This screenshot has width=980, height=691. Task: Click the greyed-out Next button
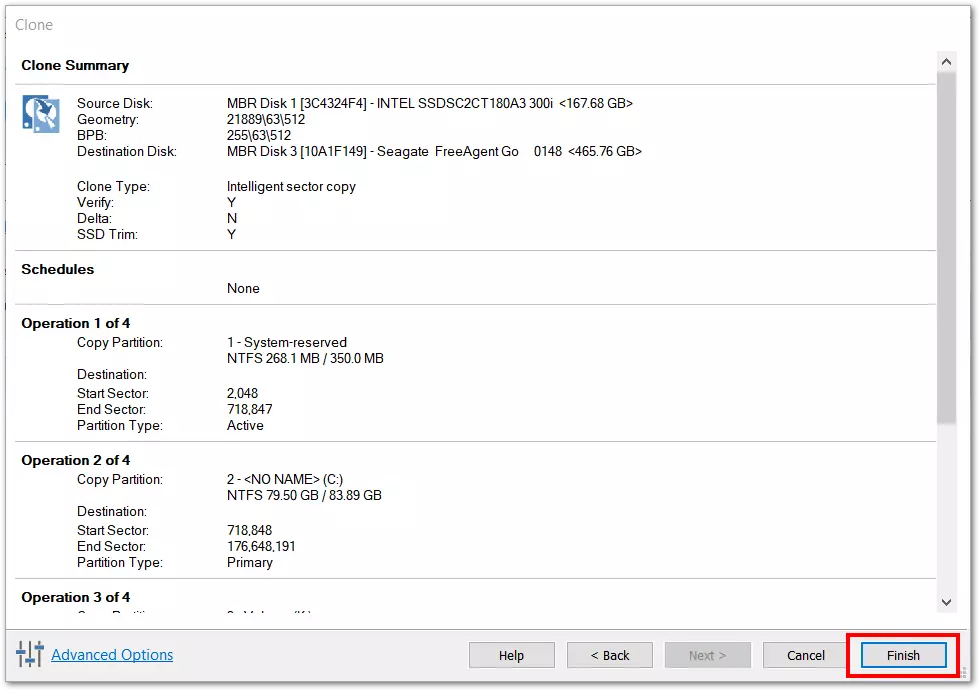[x=707, y=655]
